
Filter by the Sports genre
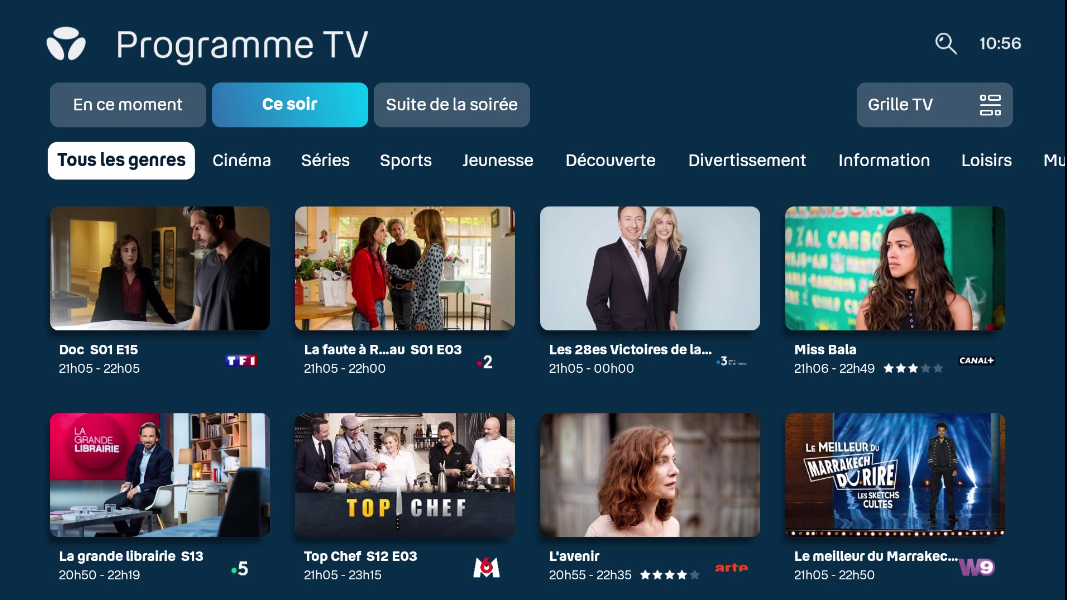pos(406,161)
